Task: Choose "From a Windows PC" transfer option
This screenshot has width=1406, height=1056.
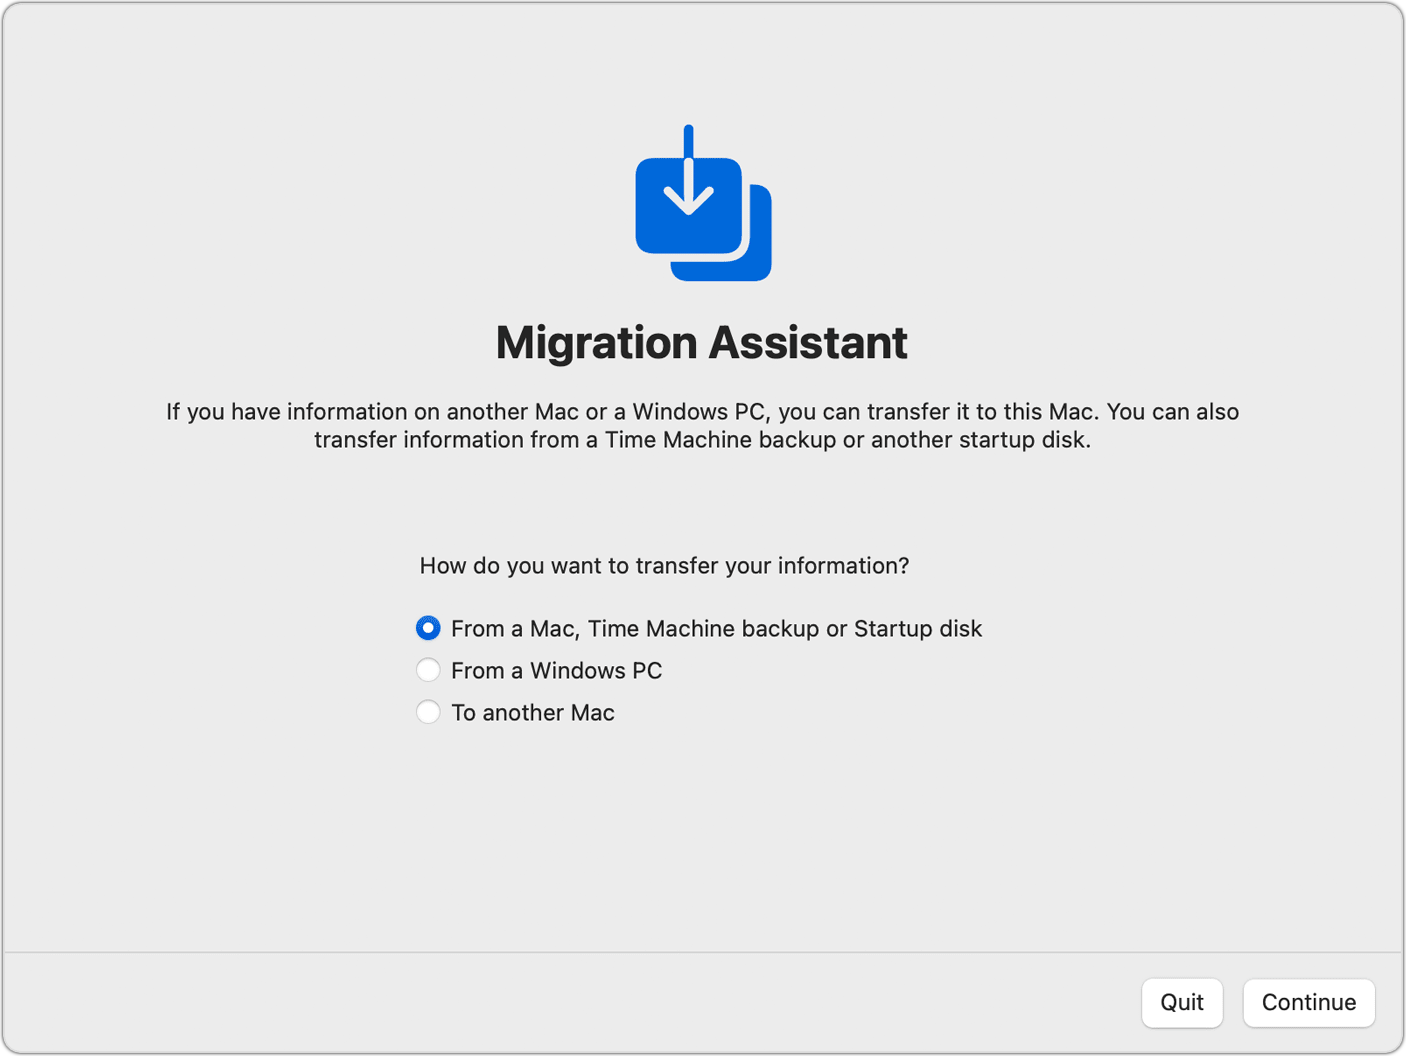Action: 428,670
